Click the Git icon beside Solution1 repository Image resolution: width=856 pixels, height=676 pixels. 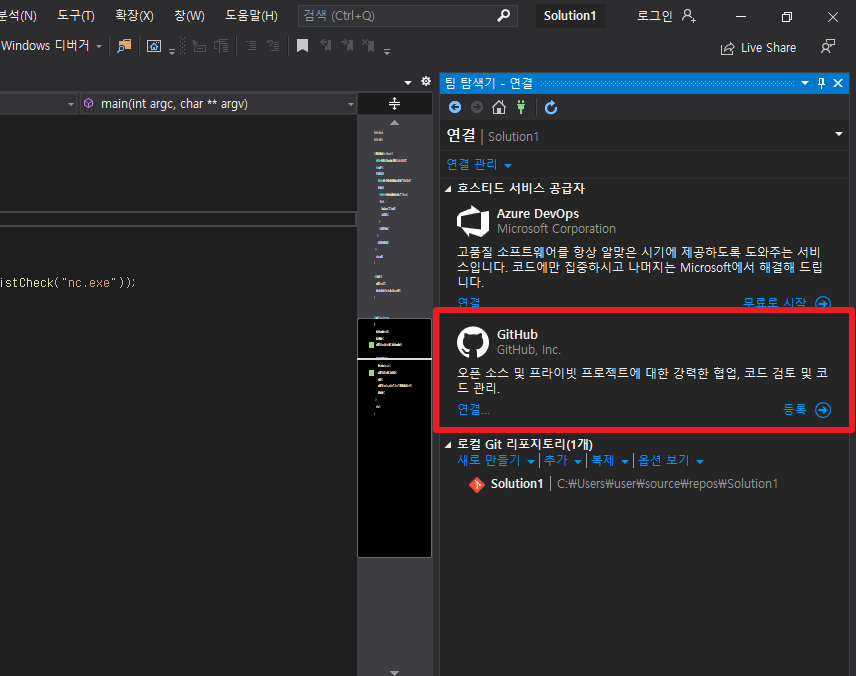pyautogui.click(x=477, y=484)
